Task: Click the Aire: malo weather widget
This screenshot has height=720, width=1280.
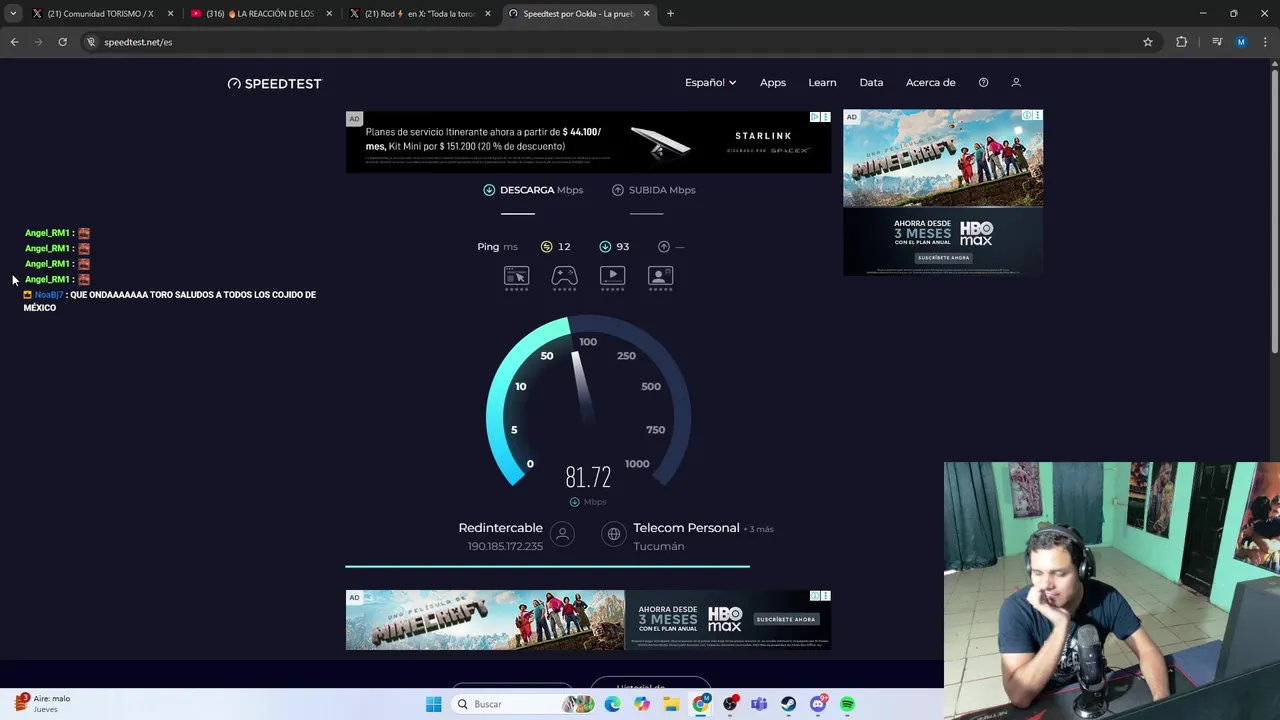Action: point(42,704)
